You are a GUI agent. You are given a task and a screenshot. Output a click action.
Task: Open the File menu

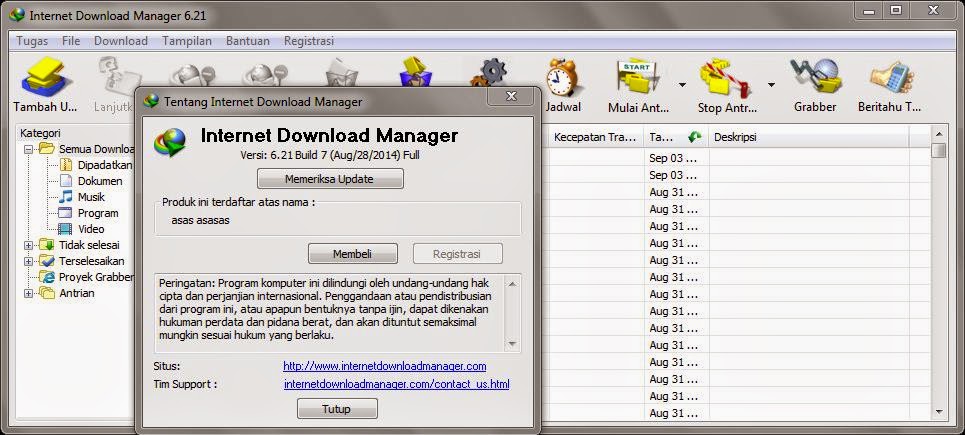pos(71,41)
